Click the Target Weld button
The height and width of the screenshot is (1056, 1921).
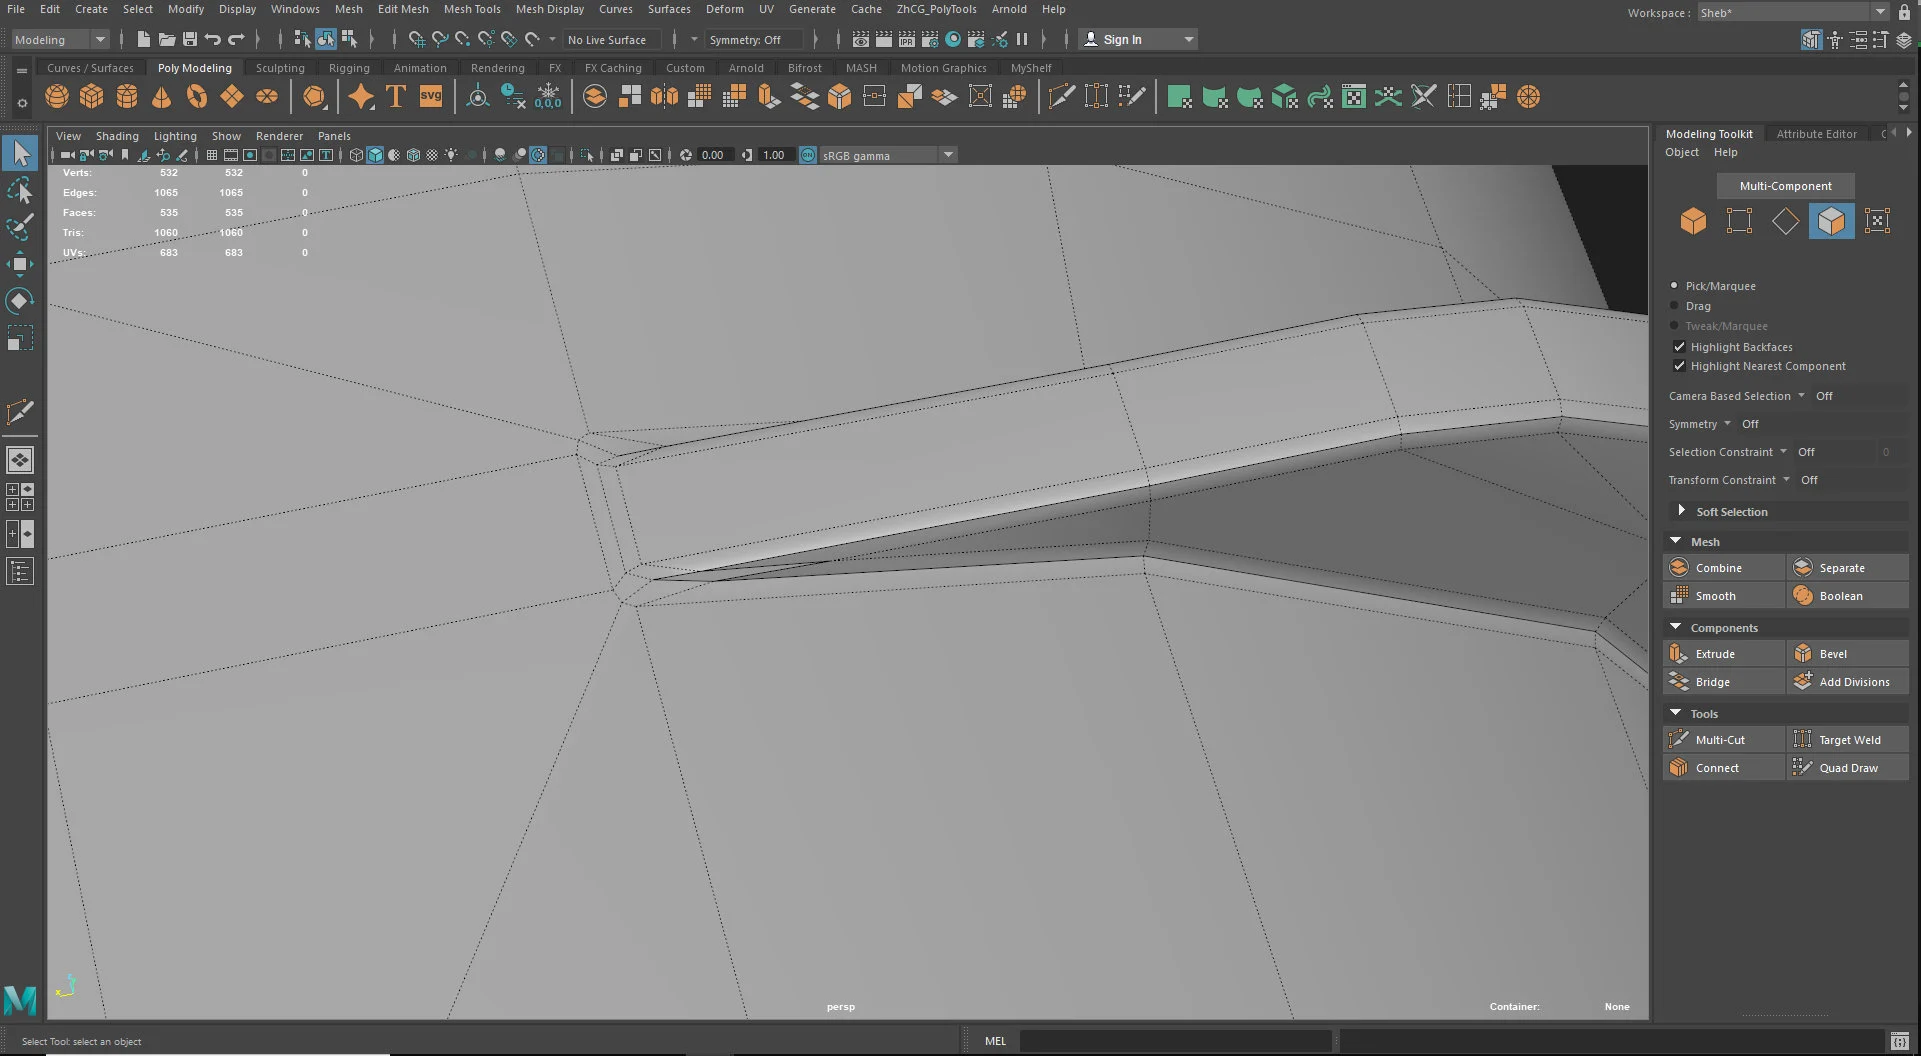pos(1848,739)
